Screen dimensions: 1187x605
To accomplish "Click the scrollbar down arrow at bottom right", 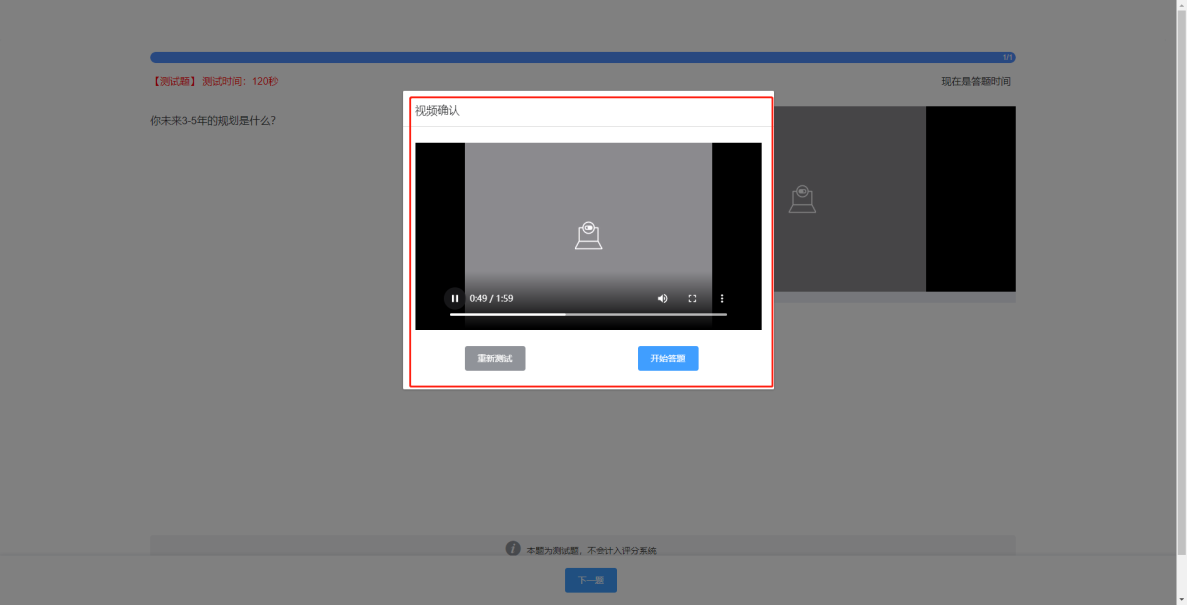I will (1181, 599).
